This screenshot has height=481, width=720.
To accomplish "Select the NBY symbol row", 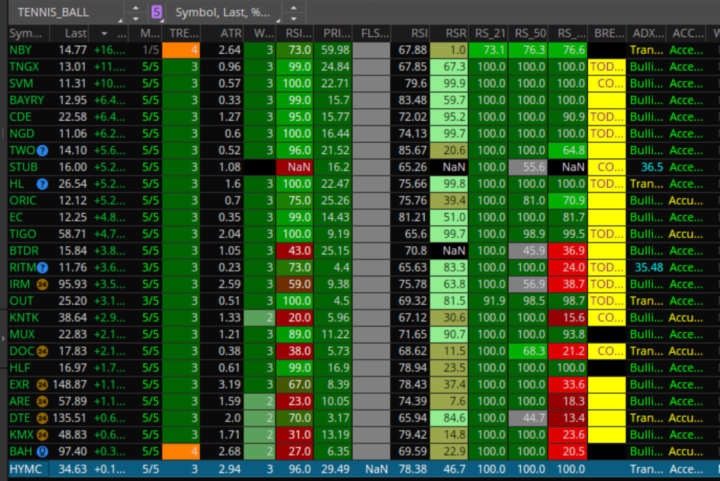I will coord(21,50).
